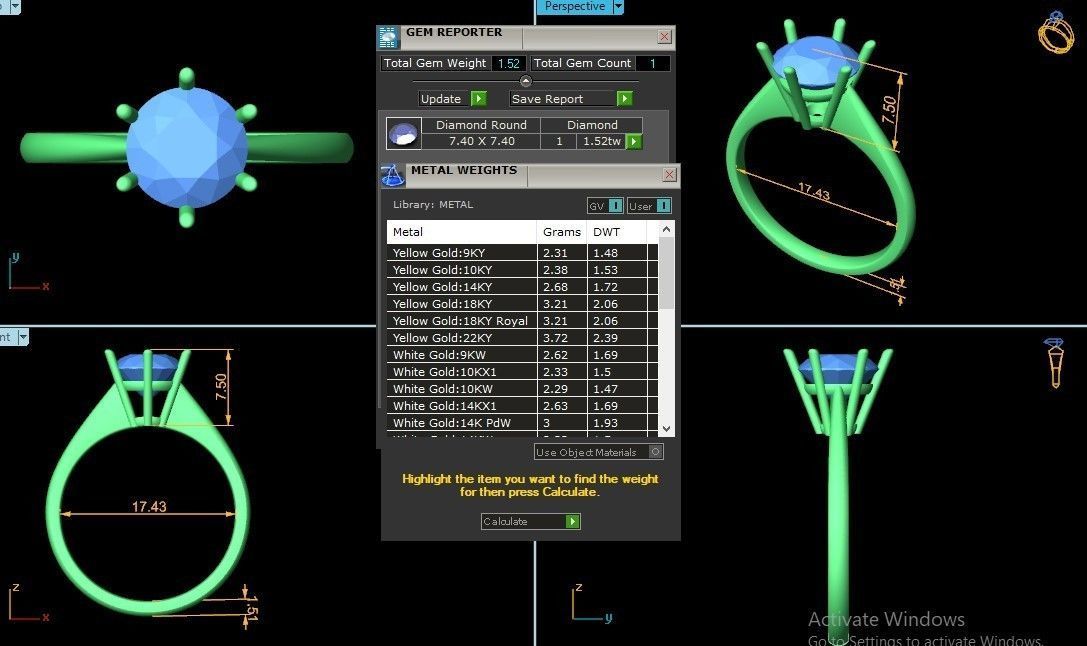Toggle the Use Object Materials option

point(655,452)
